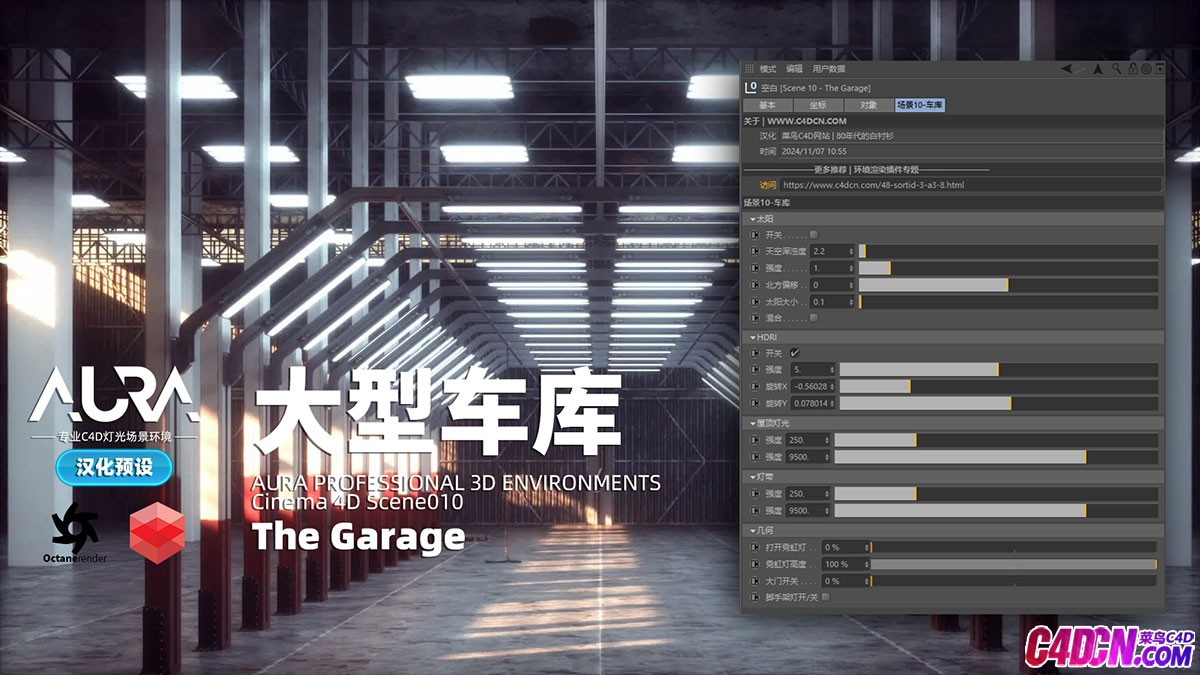The image size is (1200, 675).
Task: Click the keyframe icon beside 太阳大小
Action: point(755,302)
